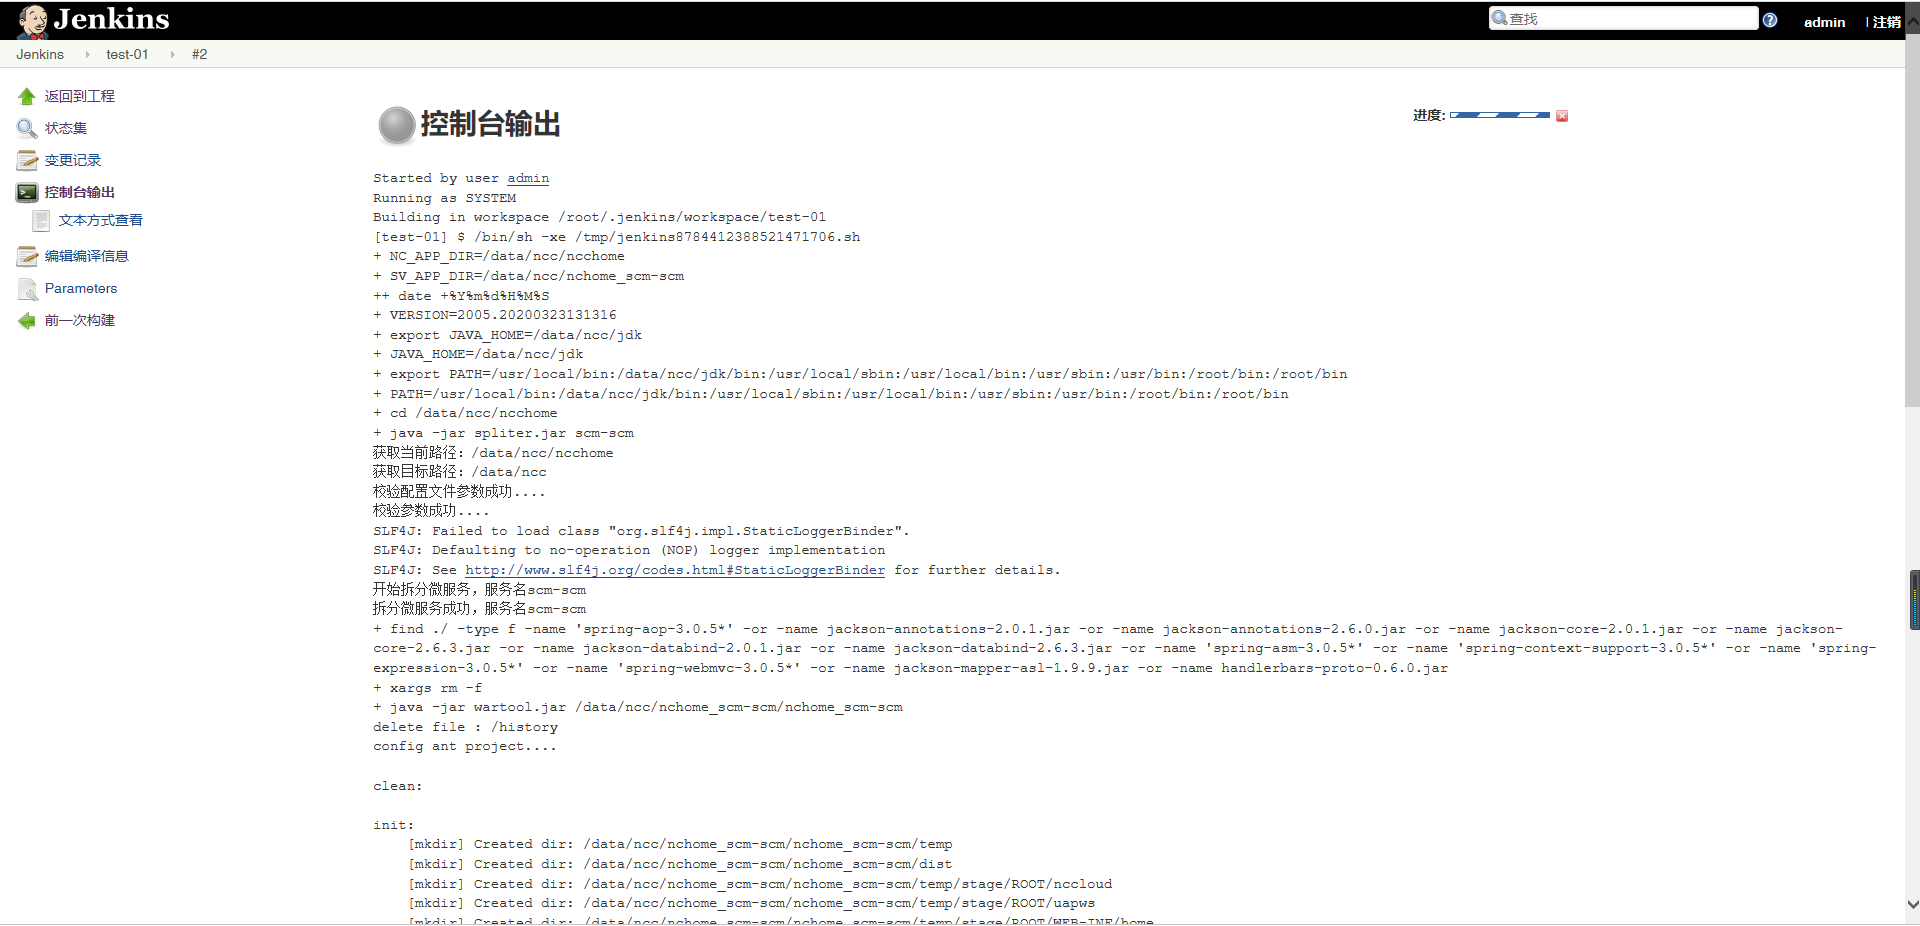Click the green up arrow icon for 返回到工程

click(x=27, y=97)
